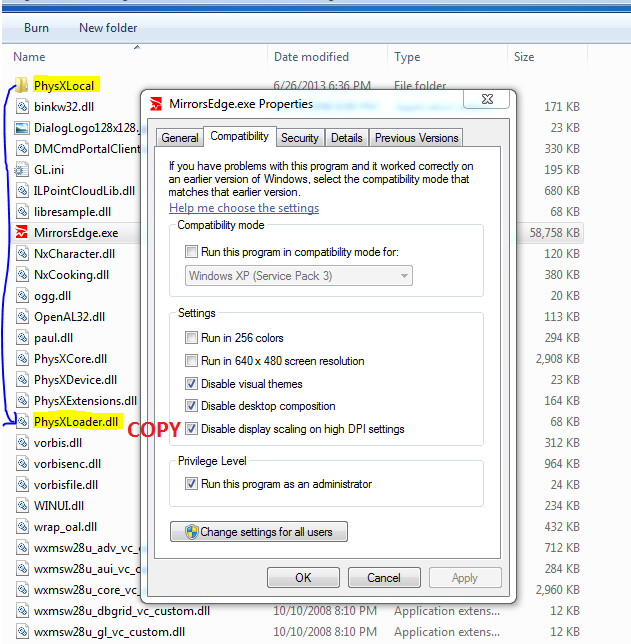Open the Security tab
The width and height of the screenshot is (631, 644).
[300, 138]
